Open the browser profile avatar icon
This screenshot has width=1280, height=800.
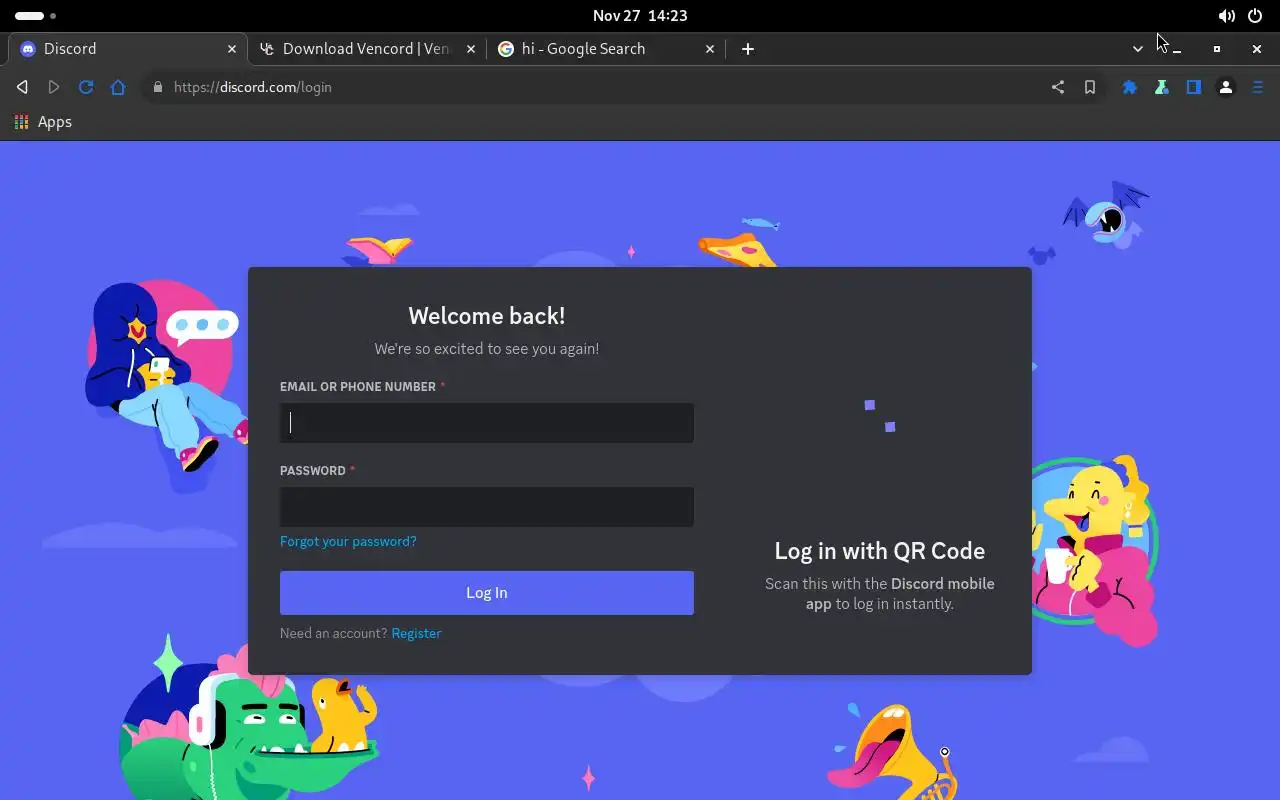[1226, 87]
